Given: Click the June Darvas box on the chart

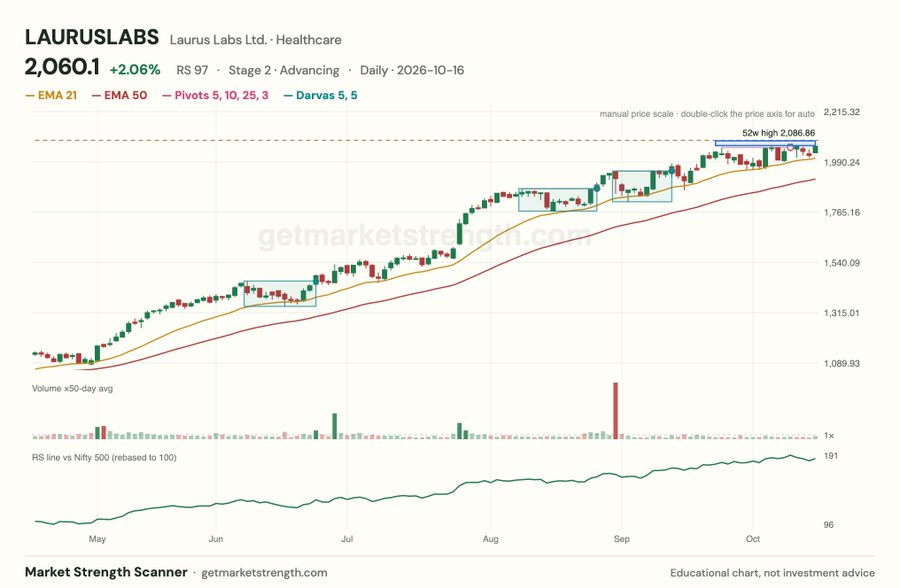Looking at the screenshot, I should pos(280,293).
